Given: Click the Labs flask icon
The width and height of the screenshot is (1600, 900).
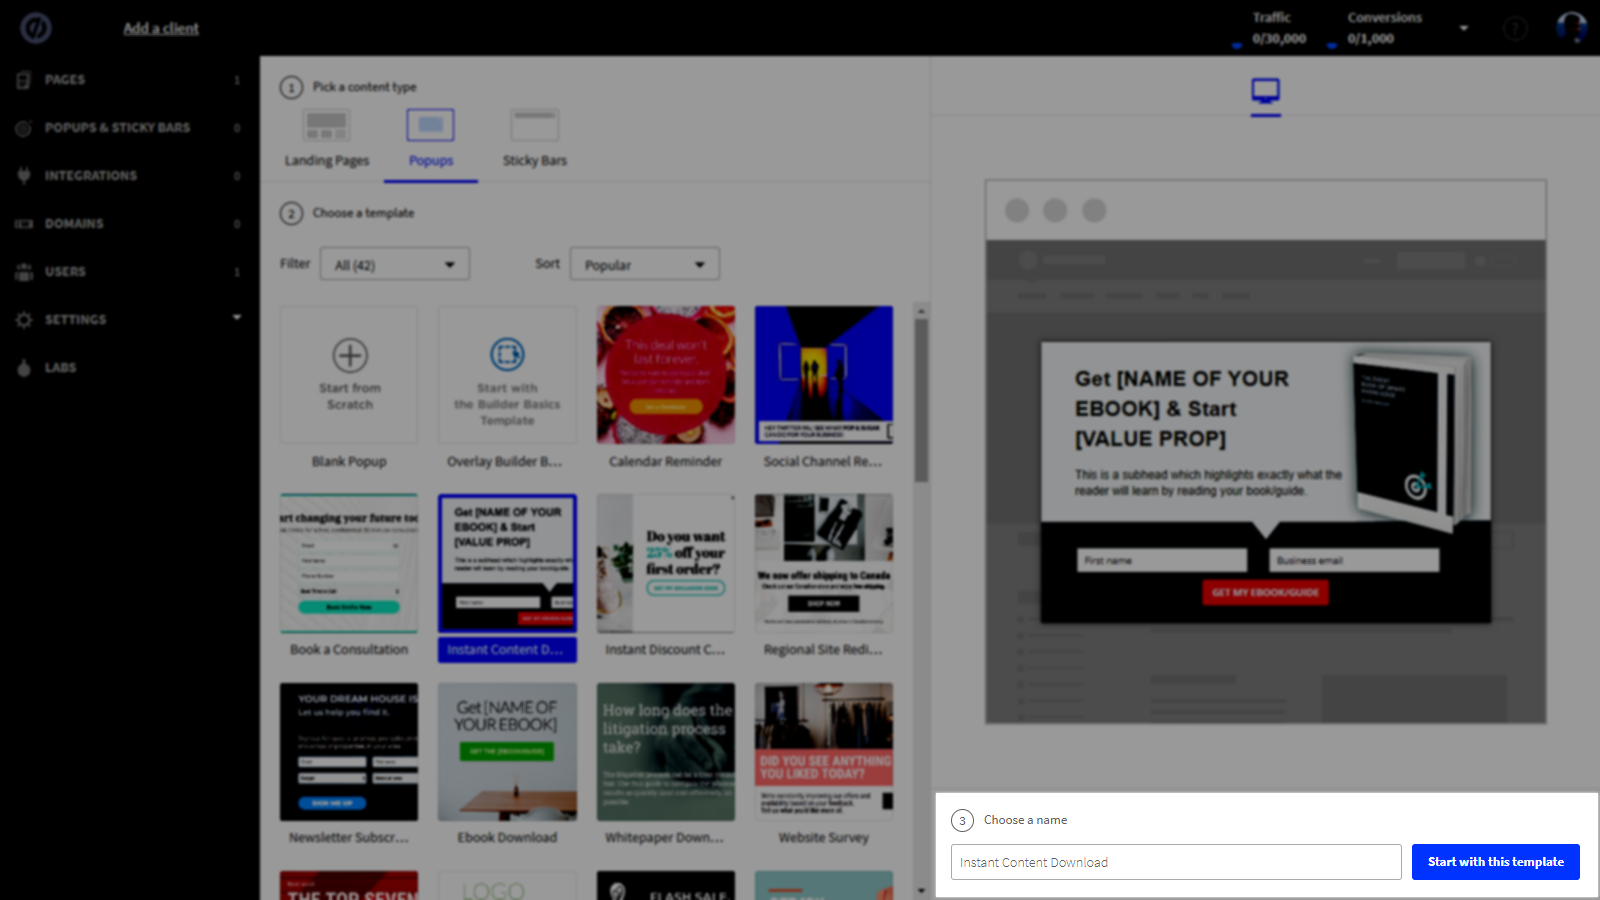Looking at the screenshot, I should click(24, 368).
